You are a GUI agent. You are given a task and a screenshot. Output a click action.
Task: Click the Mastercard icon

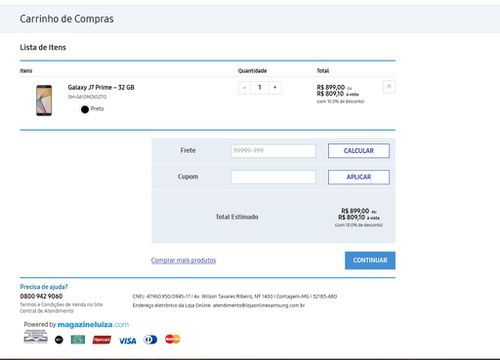[x=172, y=339]
